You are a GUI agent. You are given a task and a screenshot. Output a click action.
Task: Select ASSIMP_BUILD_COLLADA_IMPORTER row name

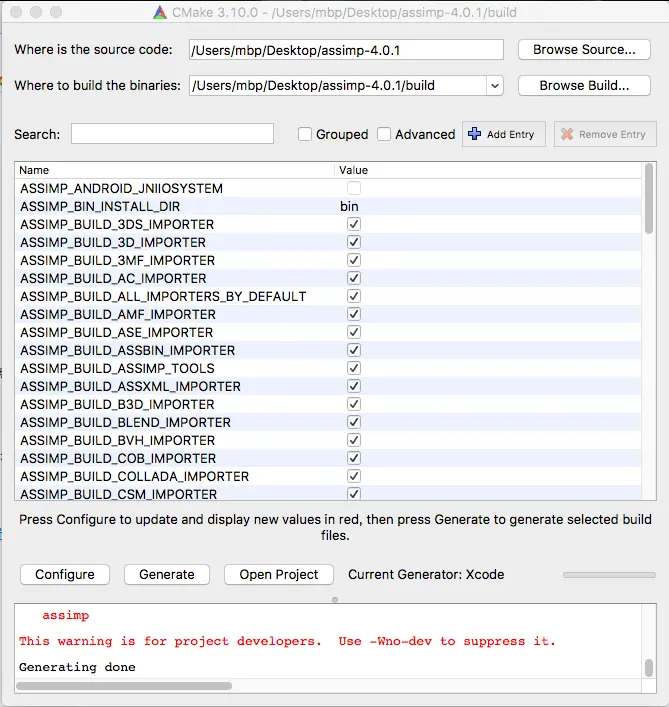tap(134, 477)
